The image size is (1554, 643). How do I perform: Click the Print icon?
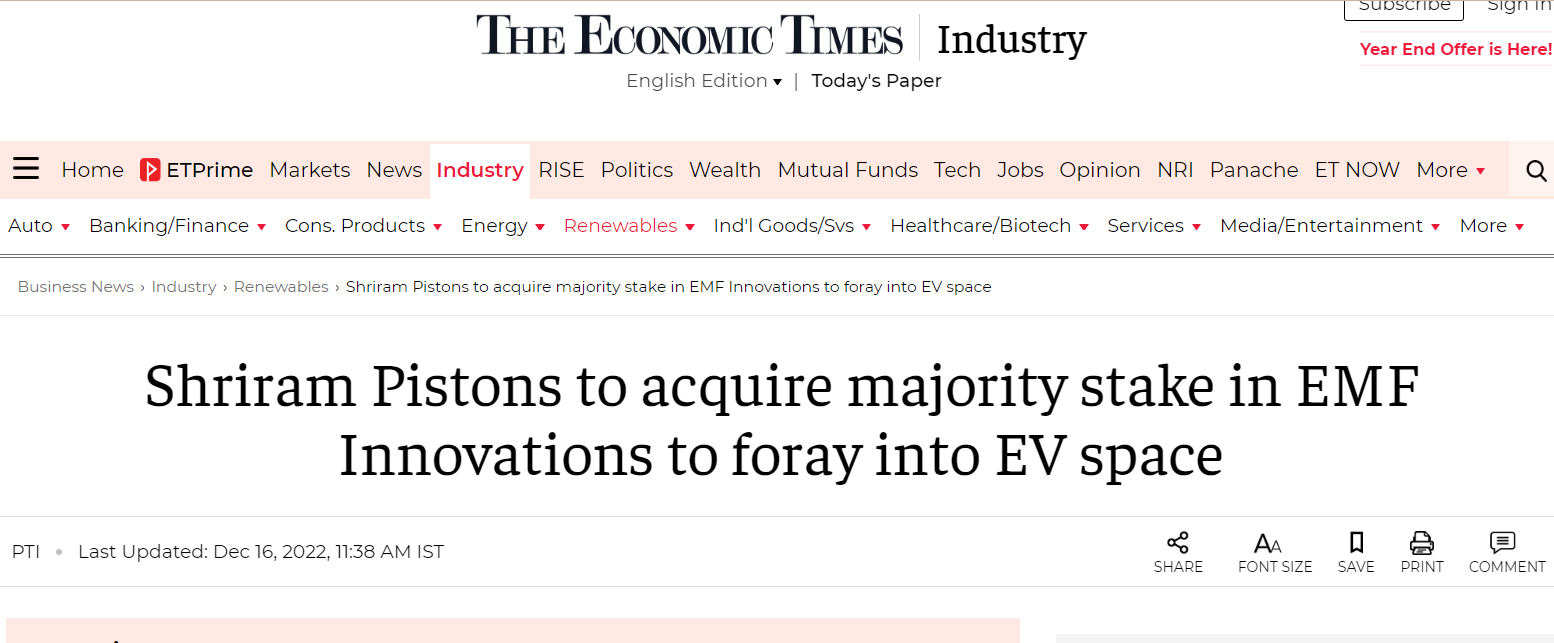(1421, 543)
